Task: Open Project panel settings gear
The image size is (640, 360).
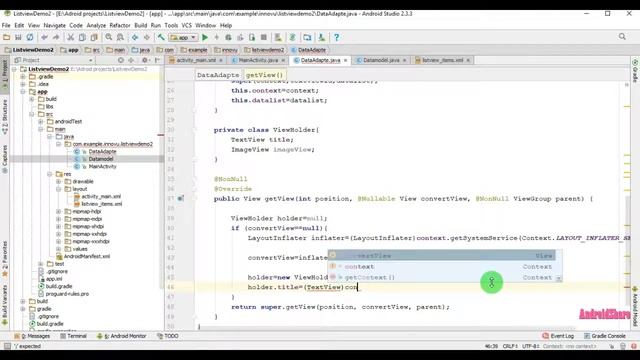Action: point(144,60)
